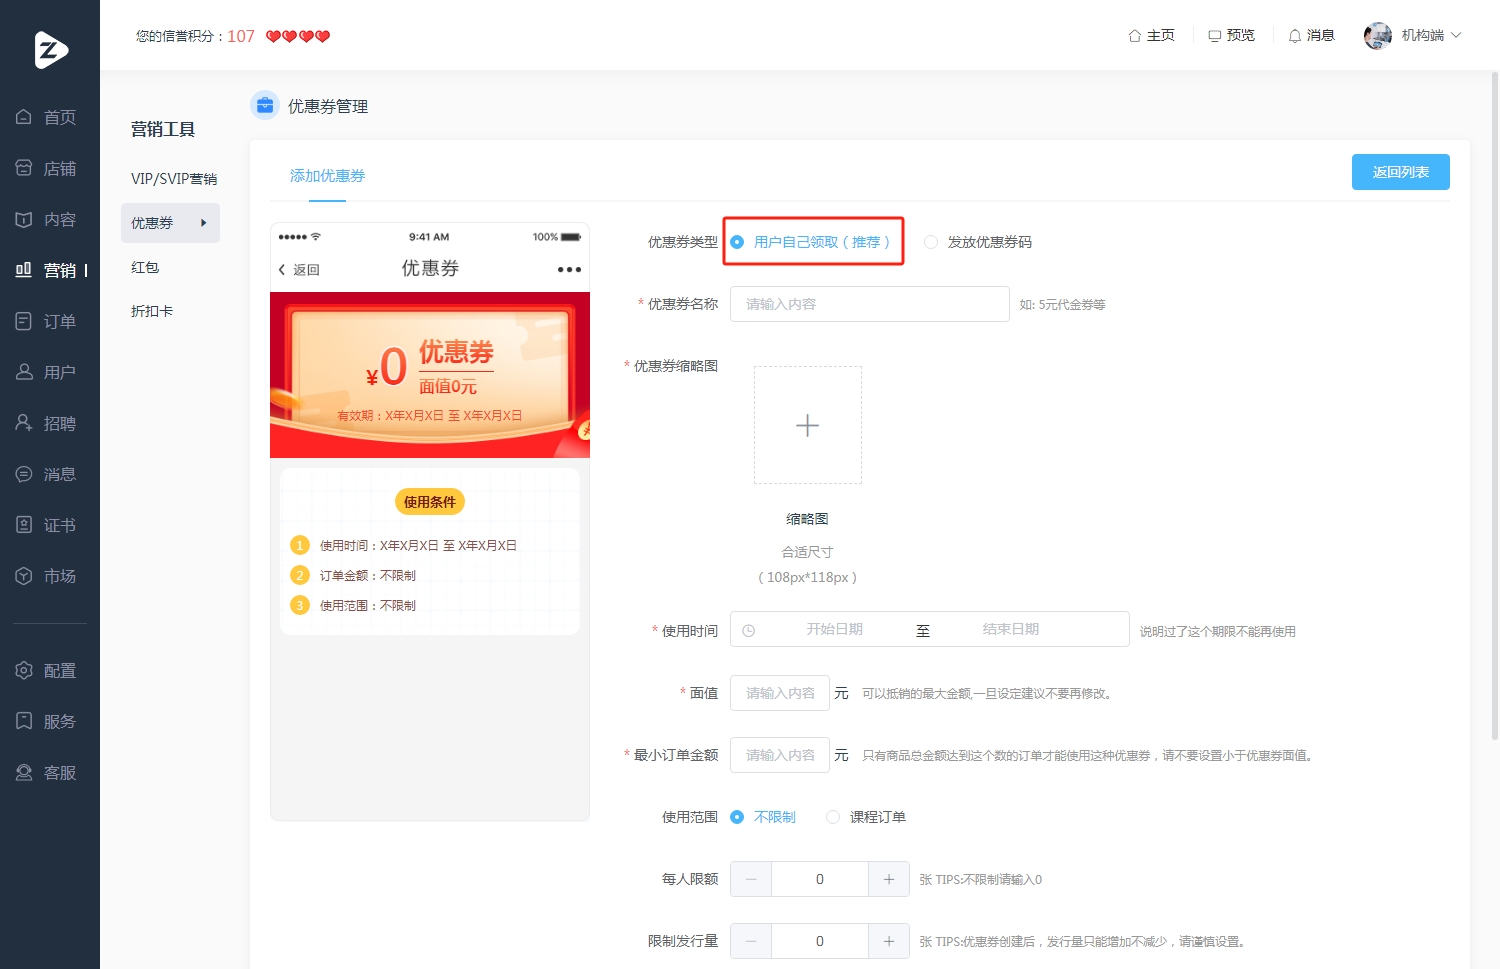Open the 开始日期 date picker
Screen dimensions: 1500x969
point(834,629)
